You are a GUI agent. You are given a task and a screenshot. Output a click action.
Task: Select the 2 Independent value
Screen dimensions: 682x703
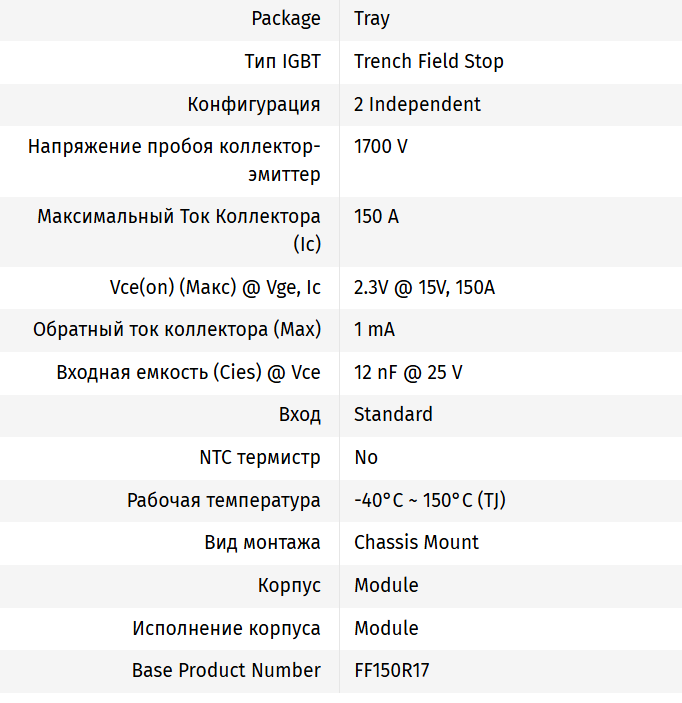(x=417, y=104)
